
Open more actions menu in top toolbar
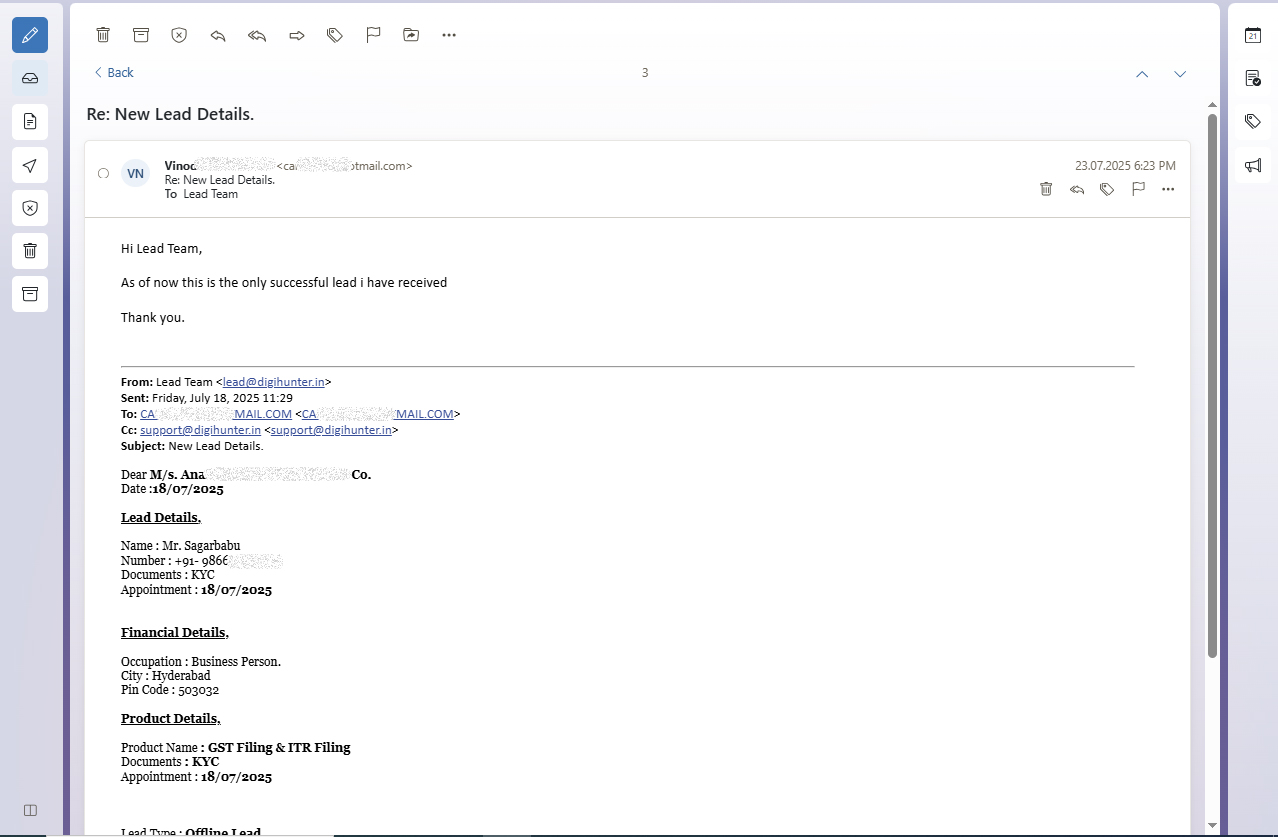(449, 35)
